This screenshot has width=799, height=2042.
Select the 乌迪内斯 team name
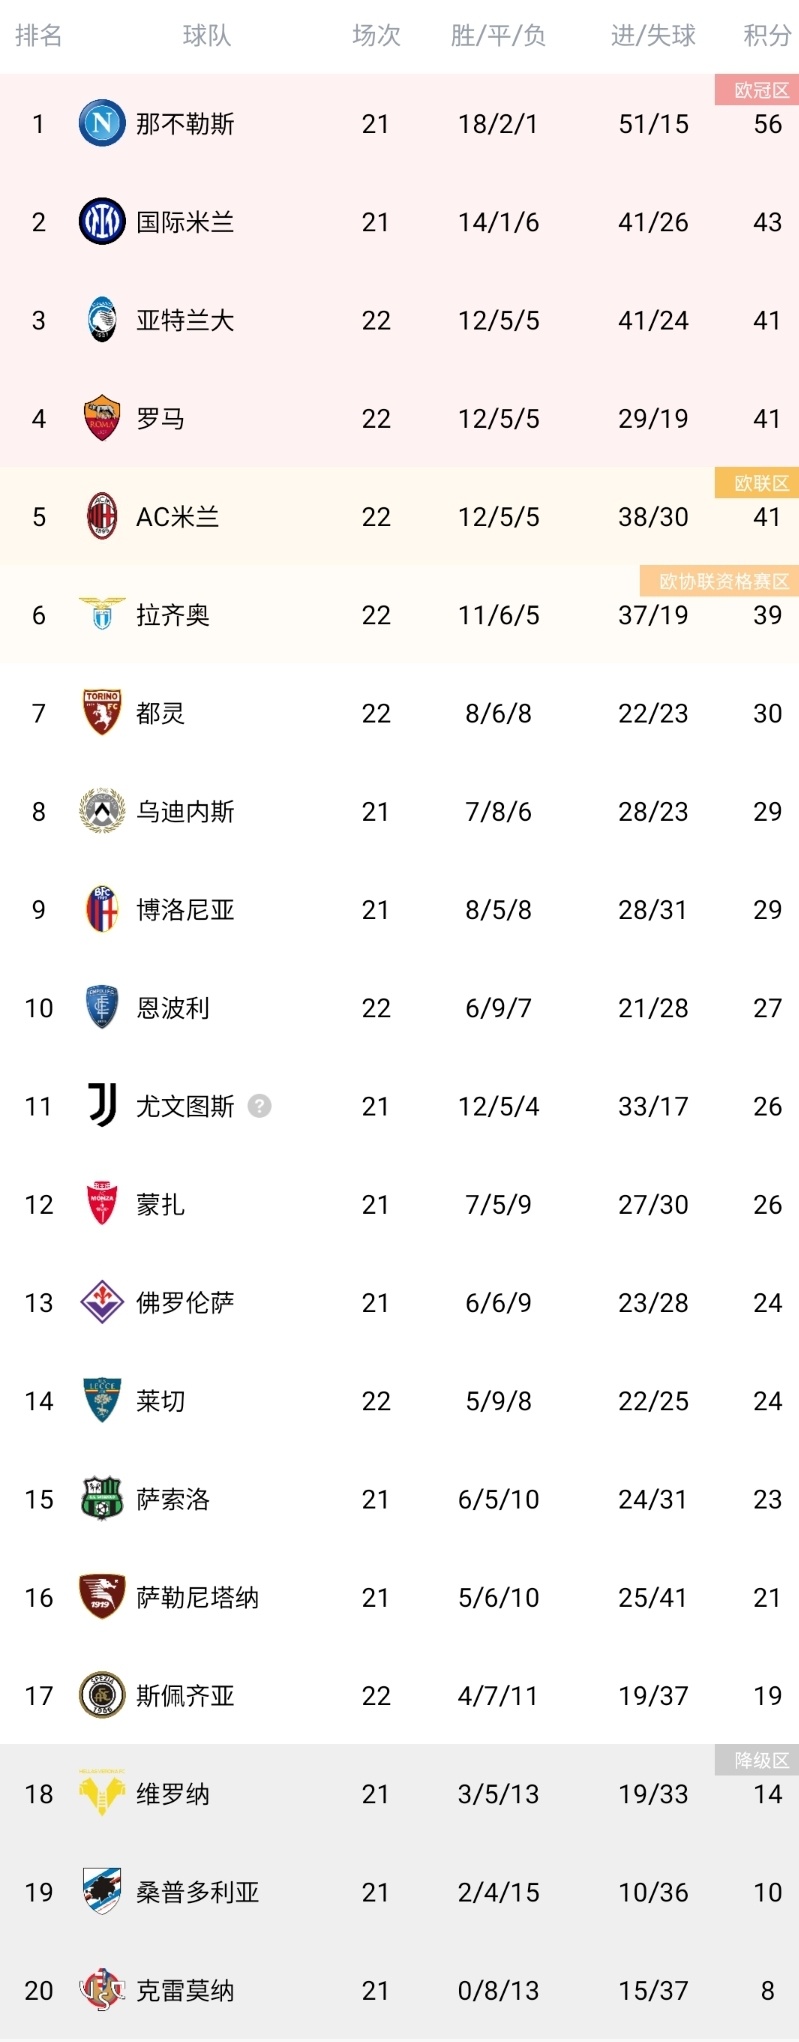tap(185, 811)
